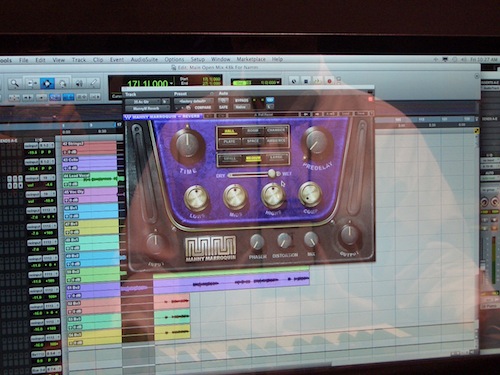Select the Scrubber speaker tool

coord(79,83)
